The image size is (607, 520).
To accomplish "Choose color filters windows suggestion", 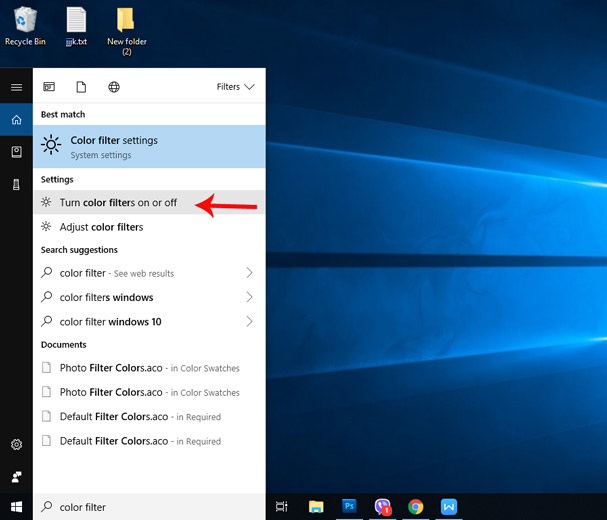I will (106, 297).
